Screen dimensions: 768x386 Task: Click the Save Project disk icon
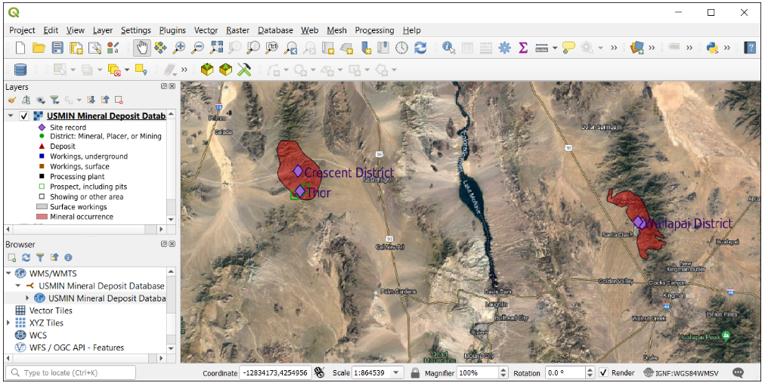(57, 48)
